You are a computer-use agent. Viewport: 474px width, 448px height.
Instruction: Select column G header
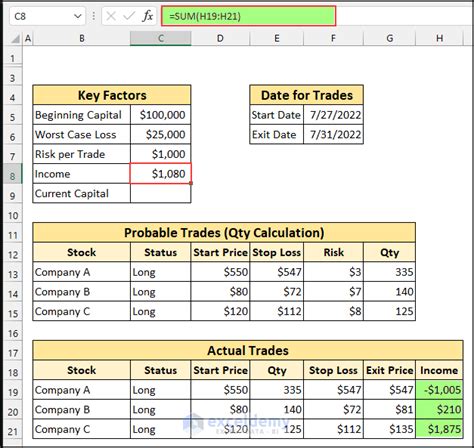[x=389, y=38]
